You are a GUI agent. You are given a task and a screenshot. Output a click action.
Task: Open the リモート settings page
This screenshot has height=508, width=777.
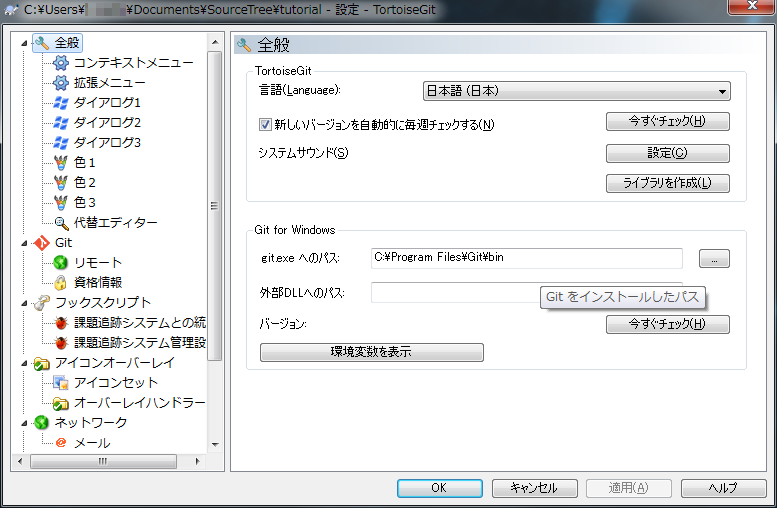[98, 263]
